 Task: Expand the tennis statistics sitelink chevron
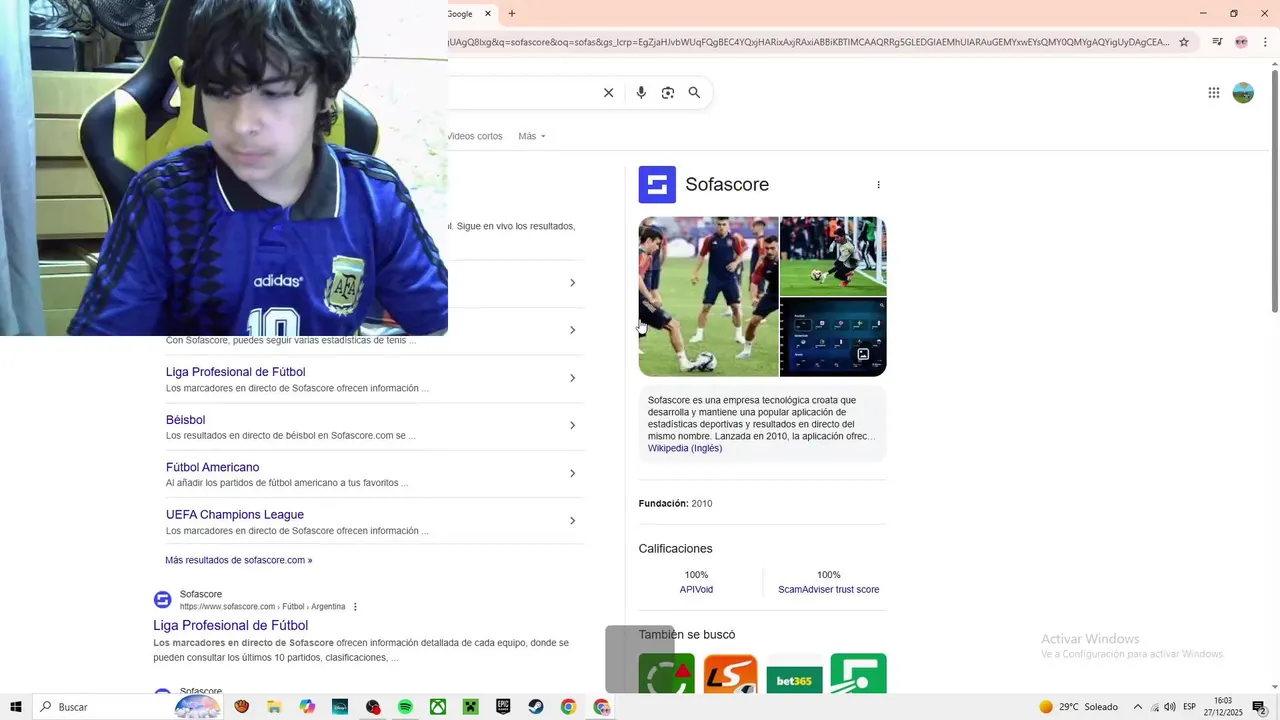(572, 330)
